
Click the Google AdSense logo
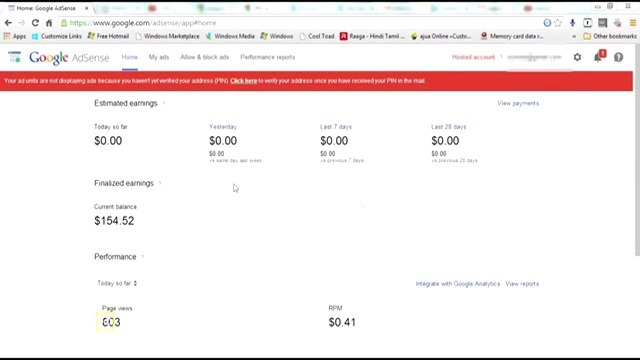click(x=69, y=58)
